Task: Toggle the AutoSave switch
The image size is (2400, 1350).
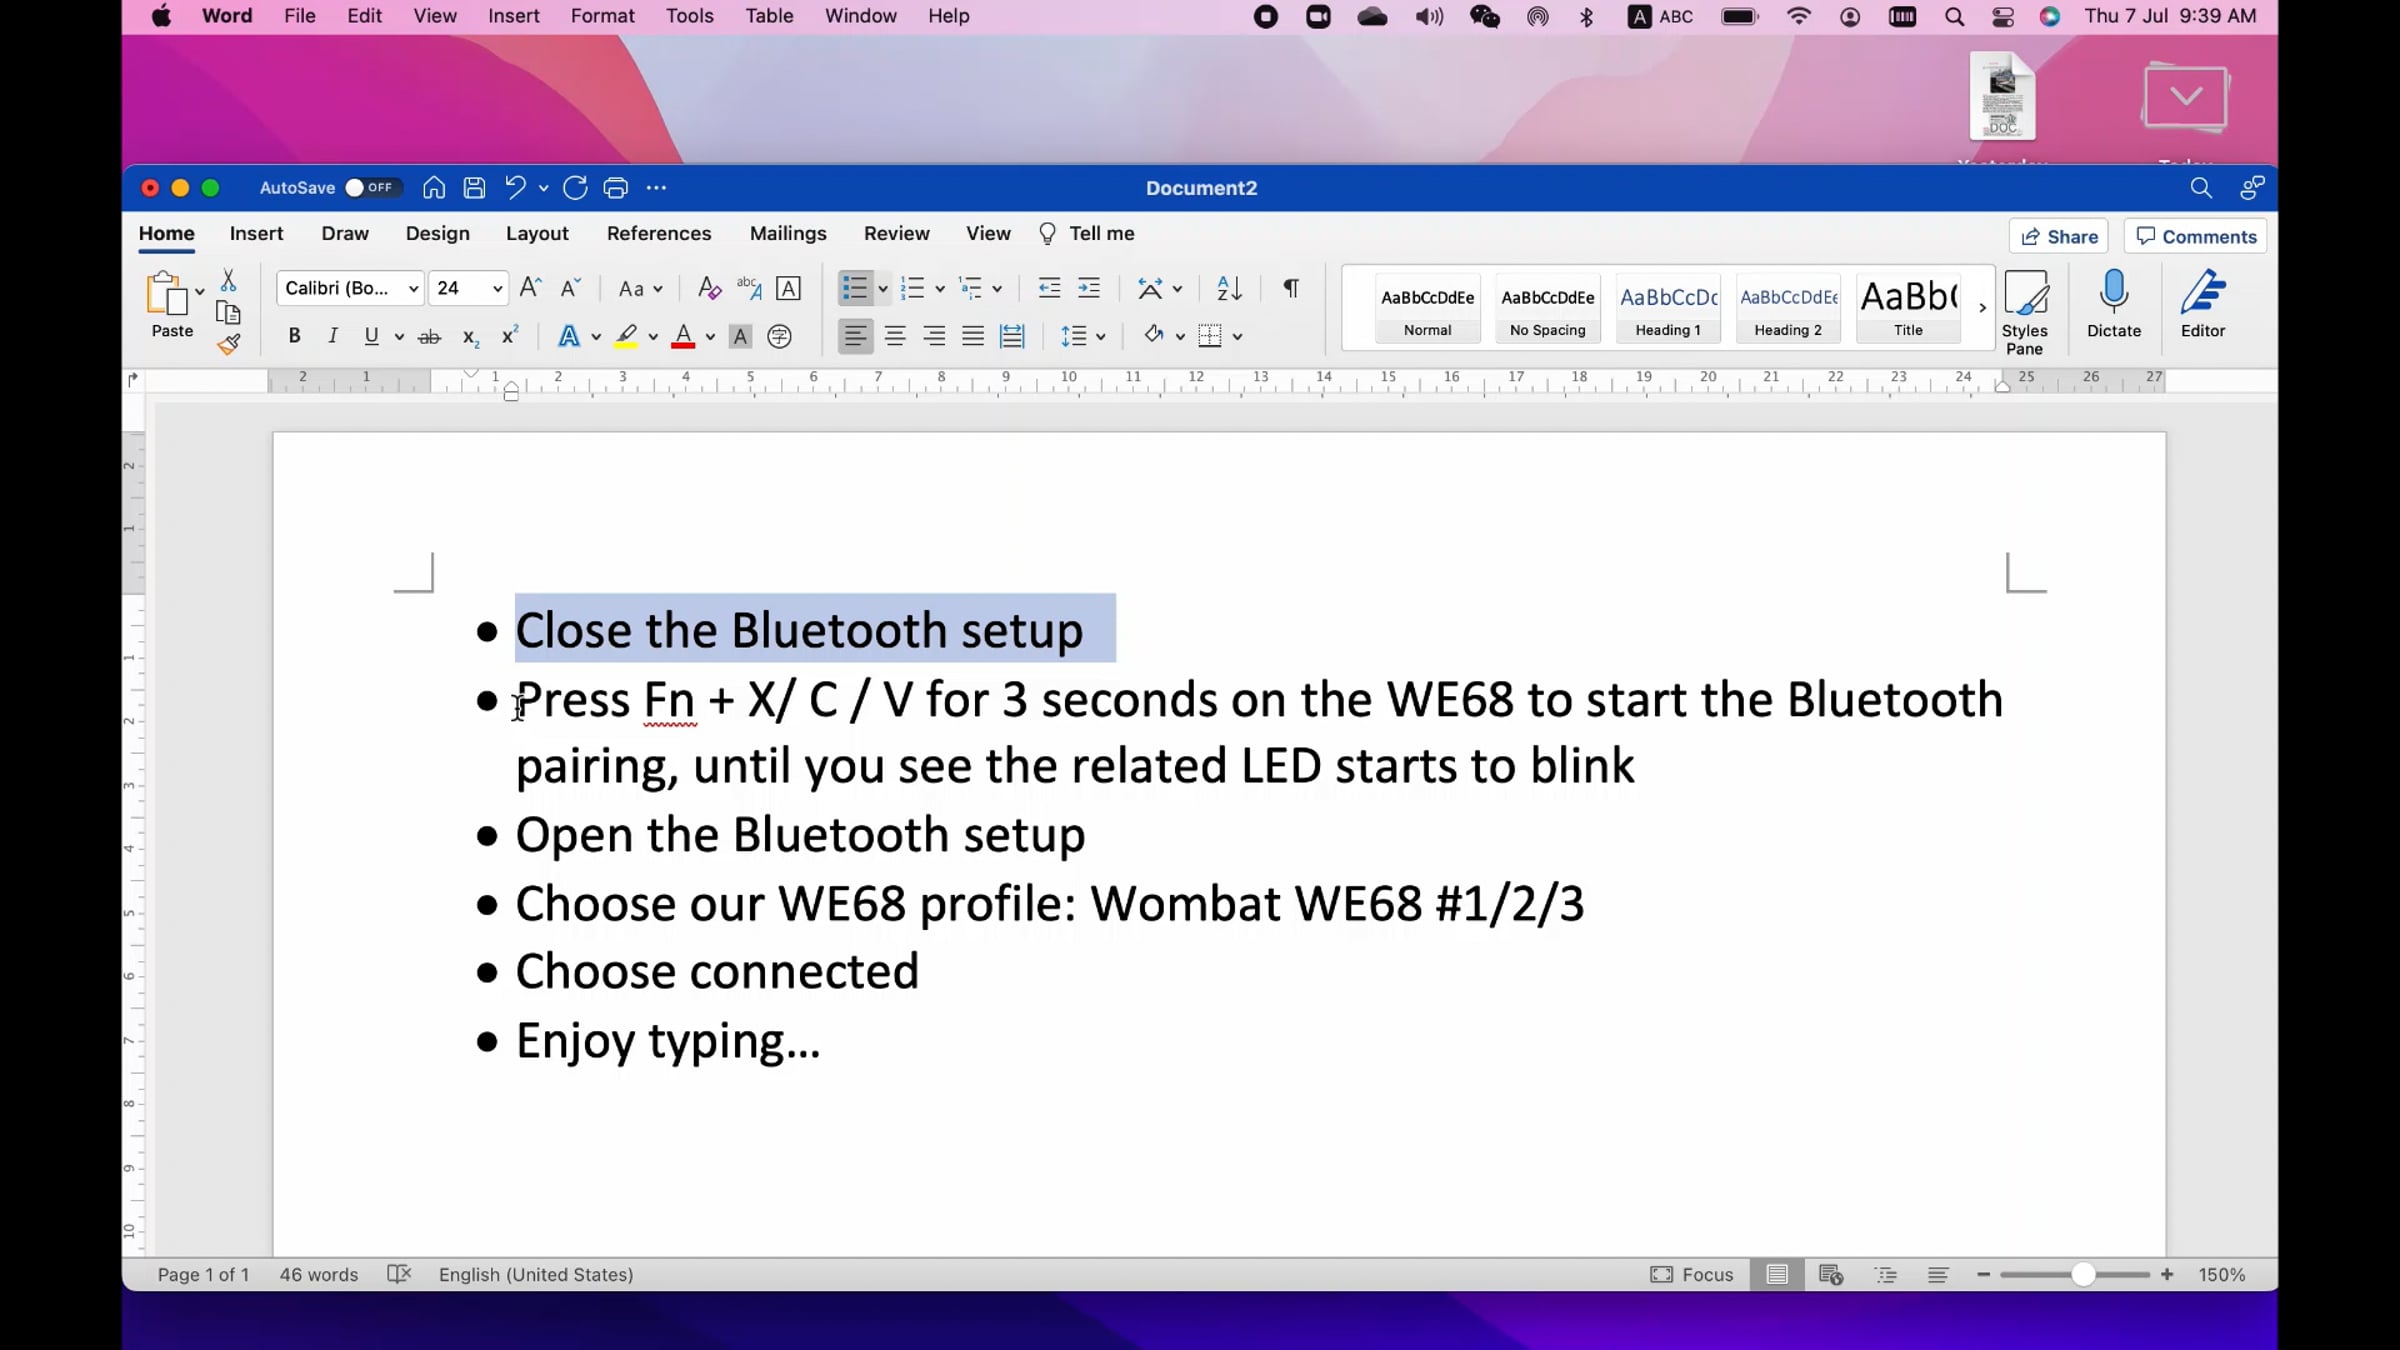Action: [373, 188]
